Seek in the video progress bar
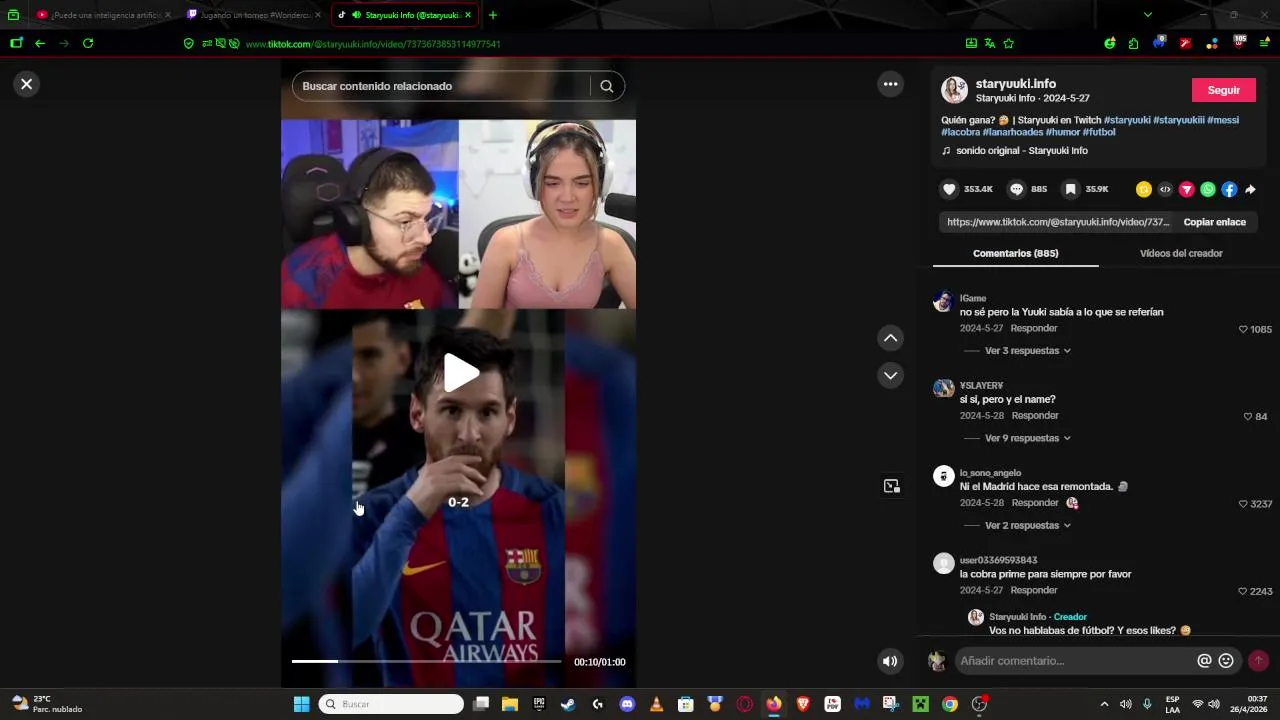 click(x=427, y=661)
